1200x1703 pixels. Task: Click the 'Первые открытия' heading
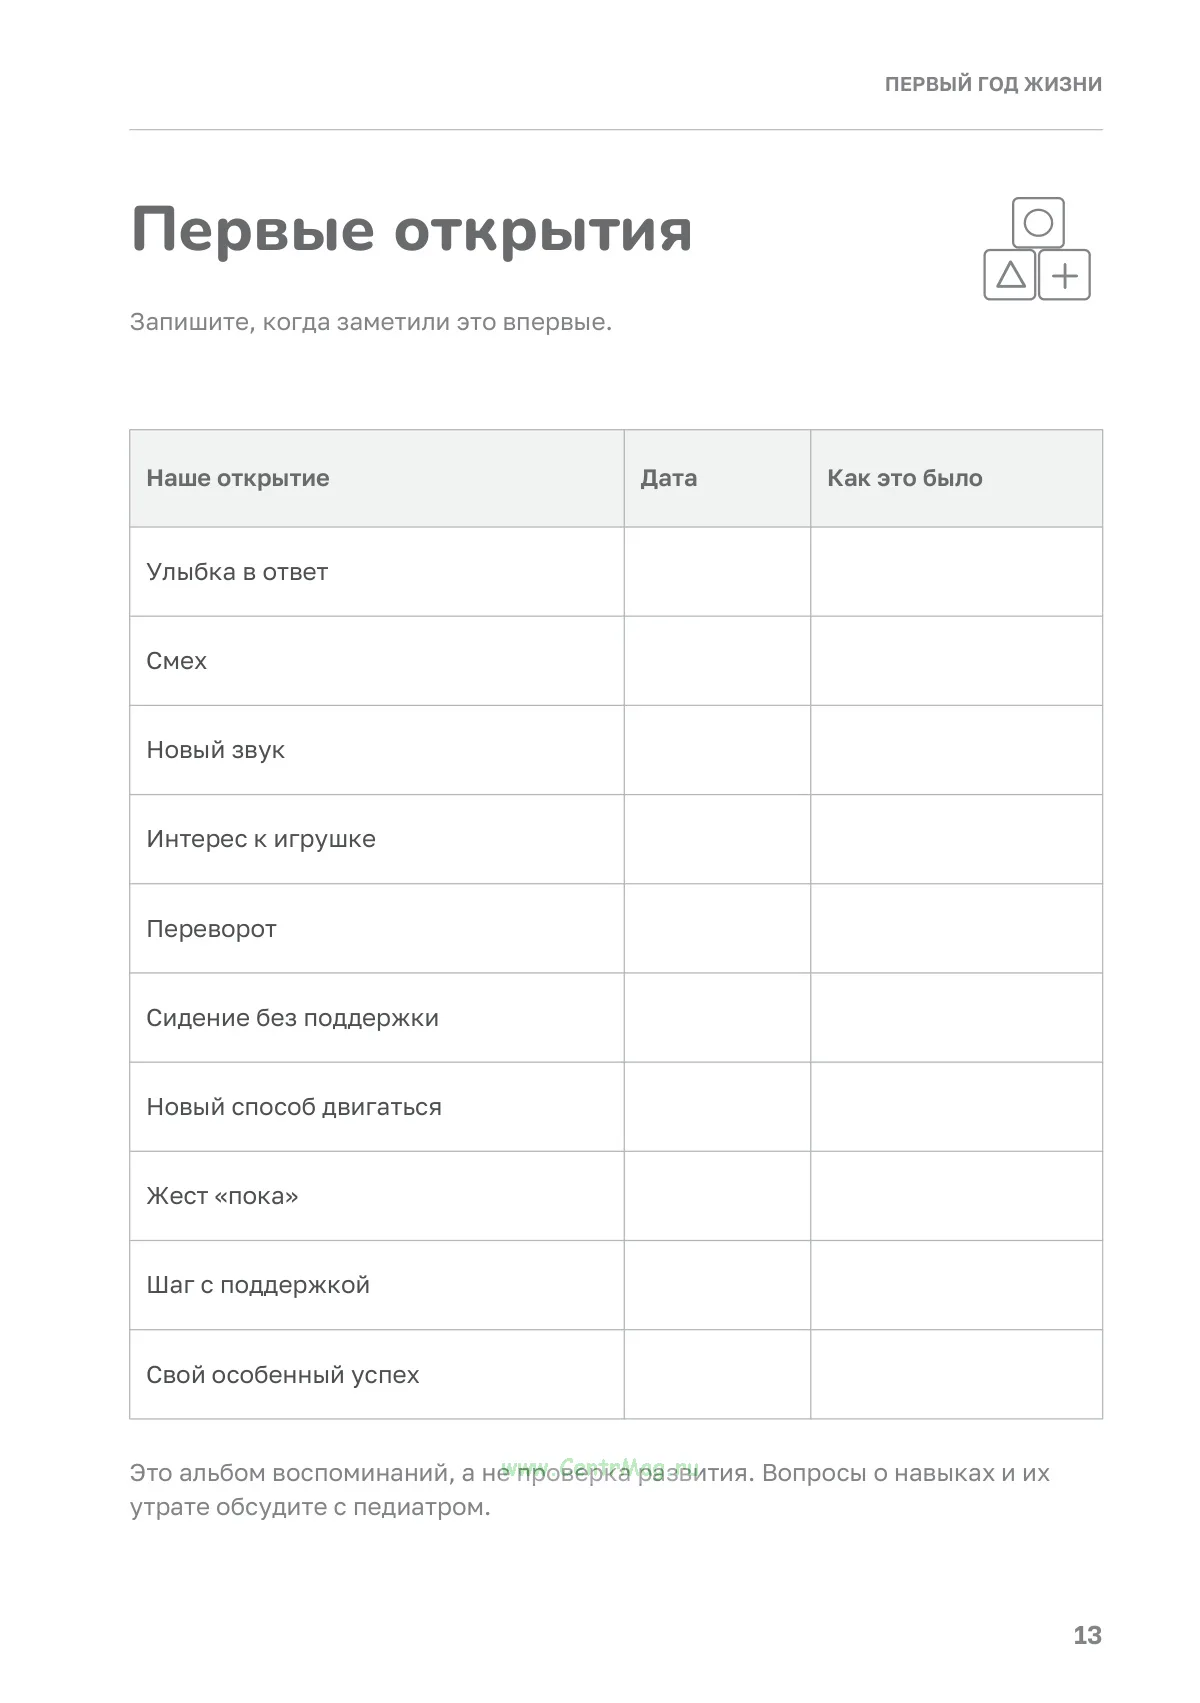pyautogui.click(x=412, y=230)
